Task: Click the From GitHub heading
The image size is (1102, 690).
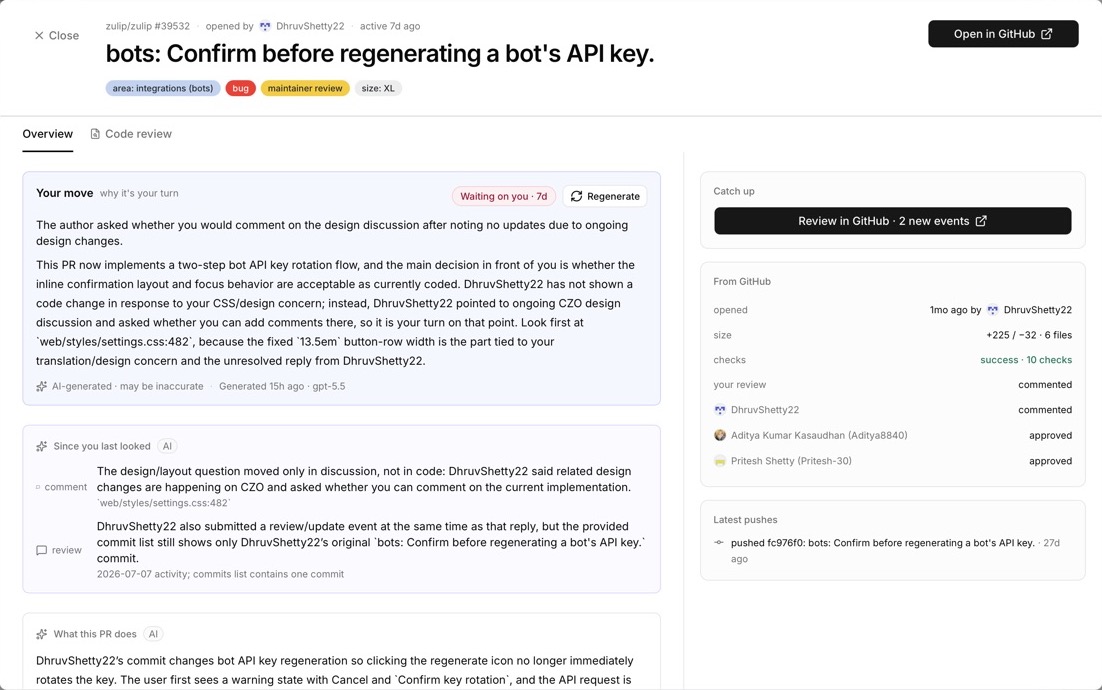Action: [x=742, y=282]
